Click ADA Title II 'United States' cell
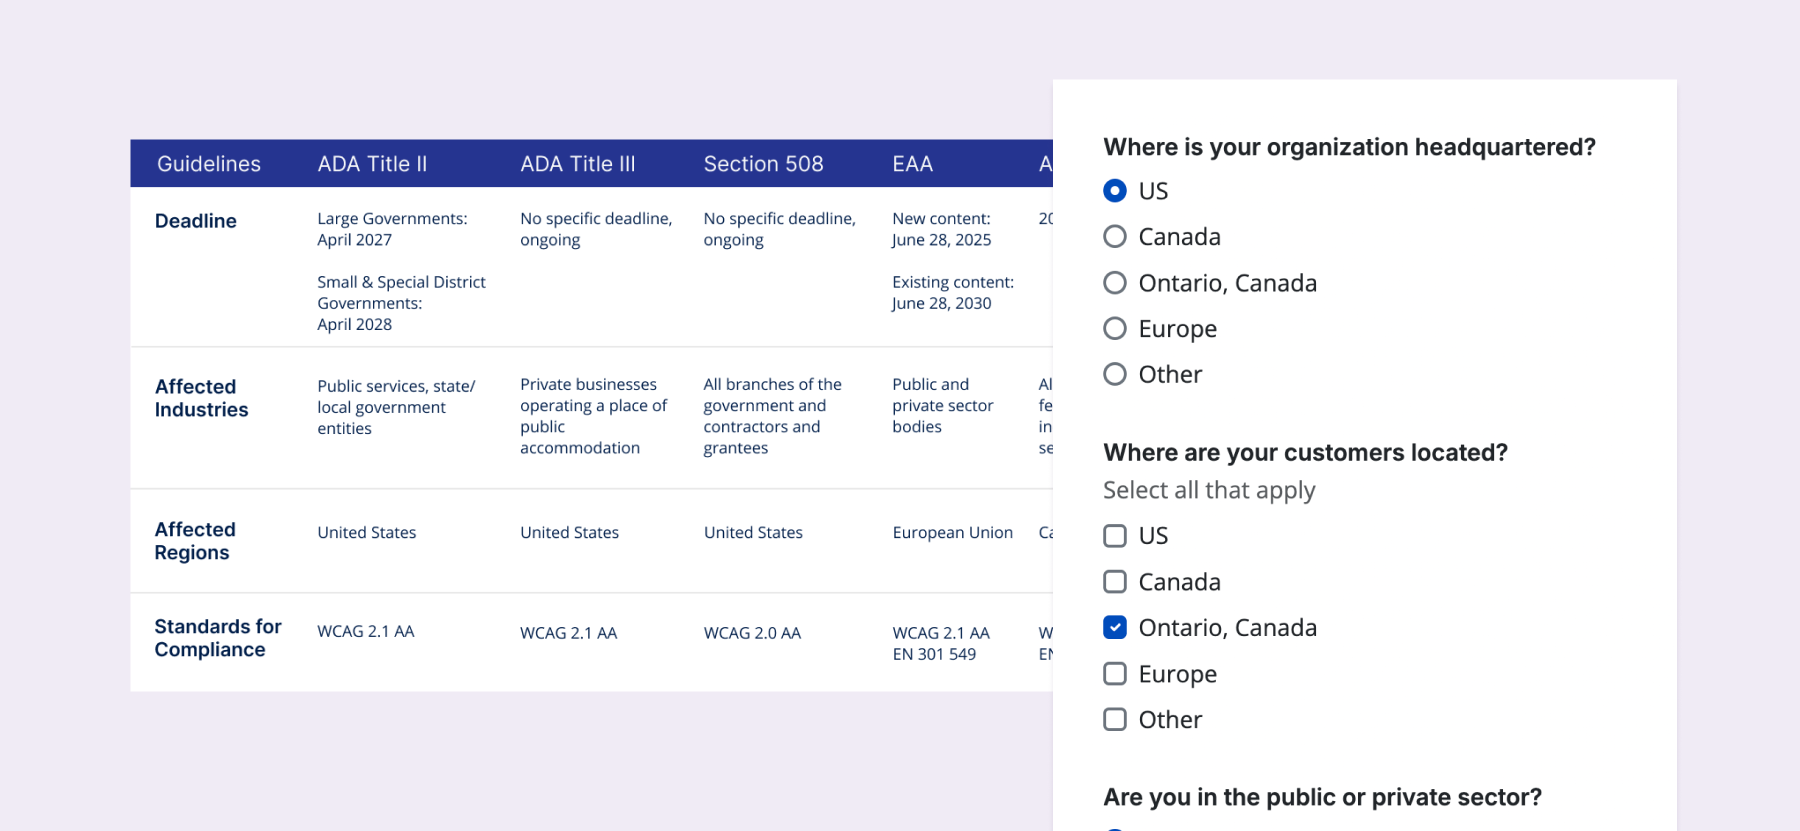Viewport: 1800px width, 831px height. (367, 533)
